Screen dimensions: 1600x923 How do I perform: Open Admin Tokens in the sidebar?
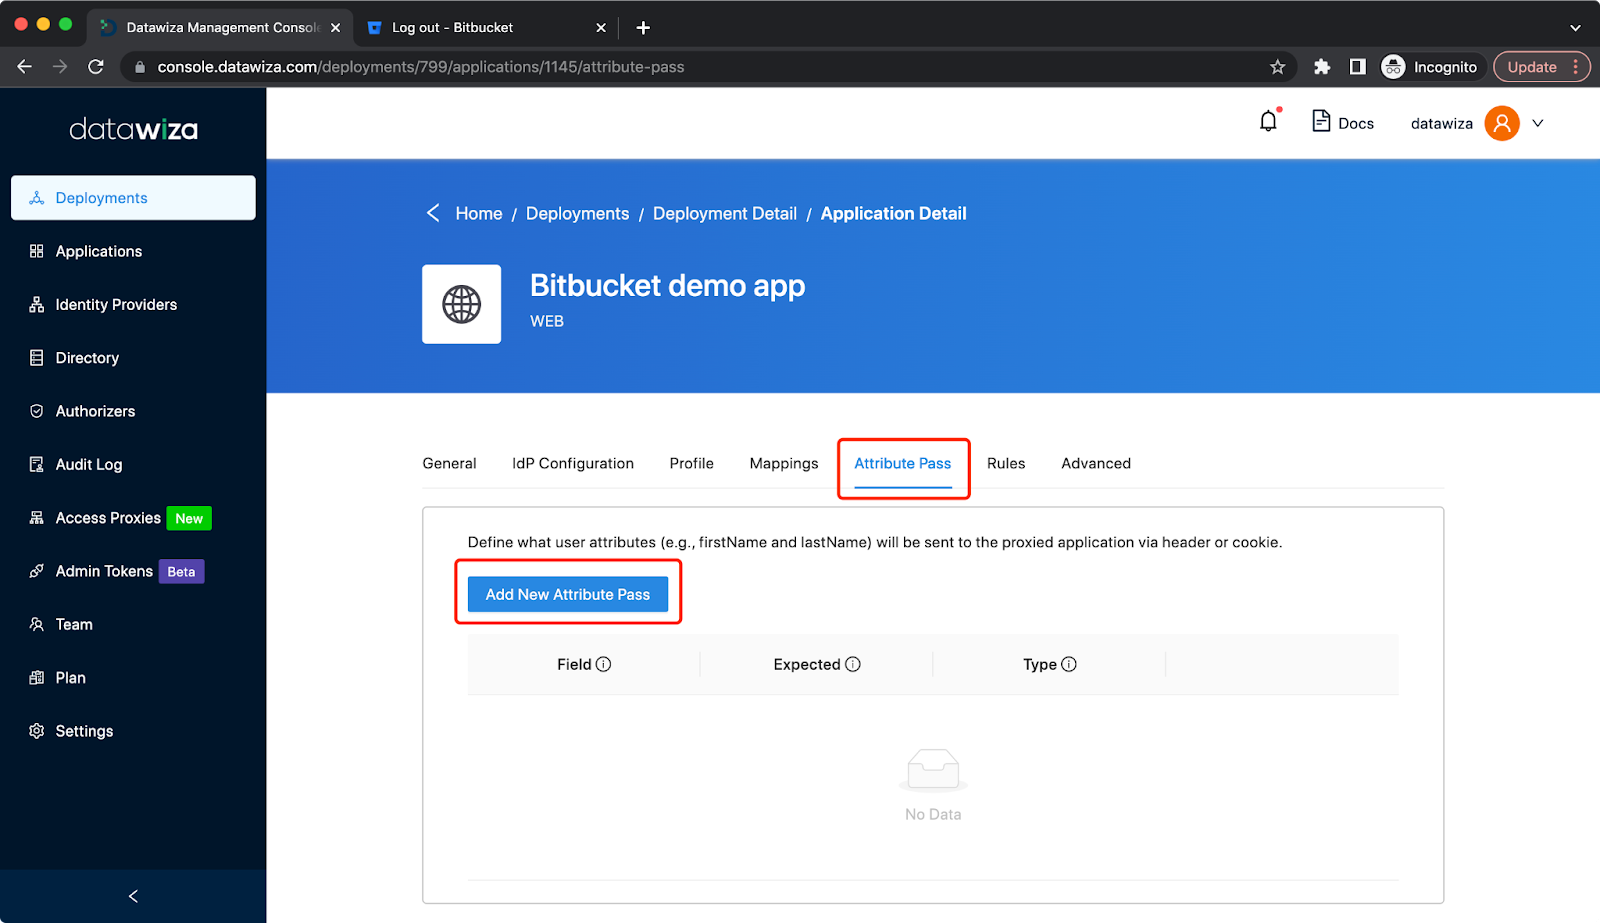point(133,571)
